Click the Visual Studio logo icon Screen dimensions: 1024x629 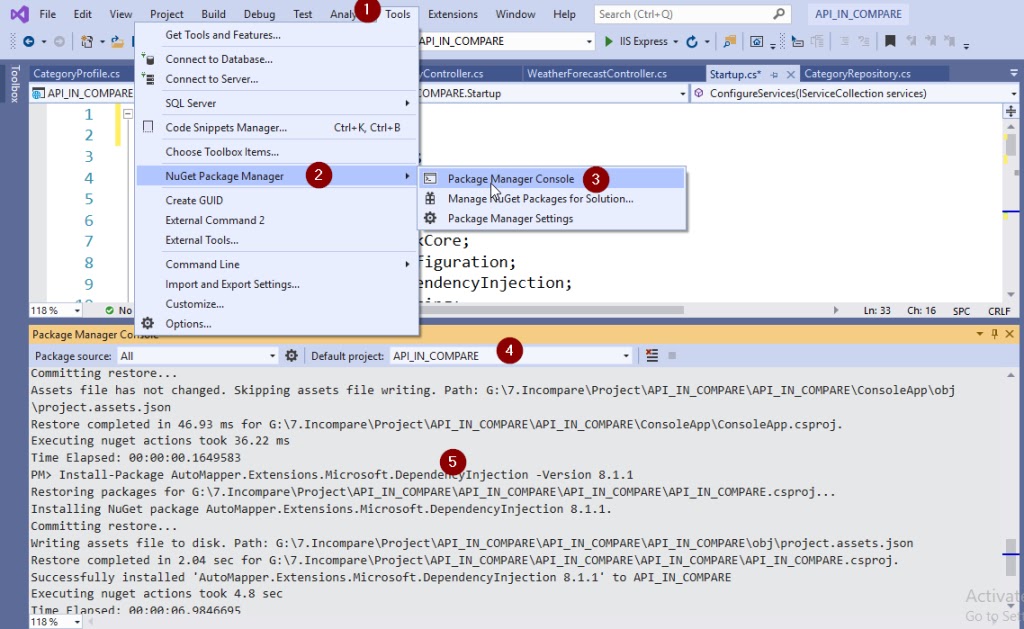pyautogui.click(x=20, y=14)
